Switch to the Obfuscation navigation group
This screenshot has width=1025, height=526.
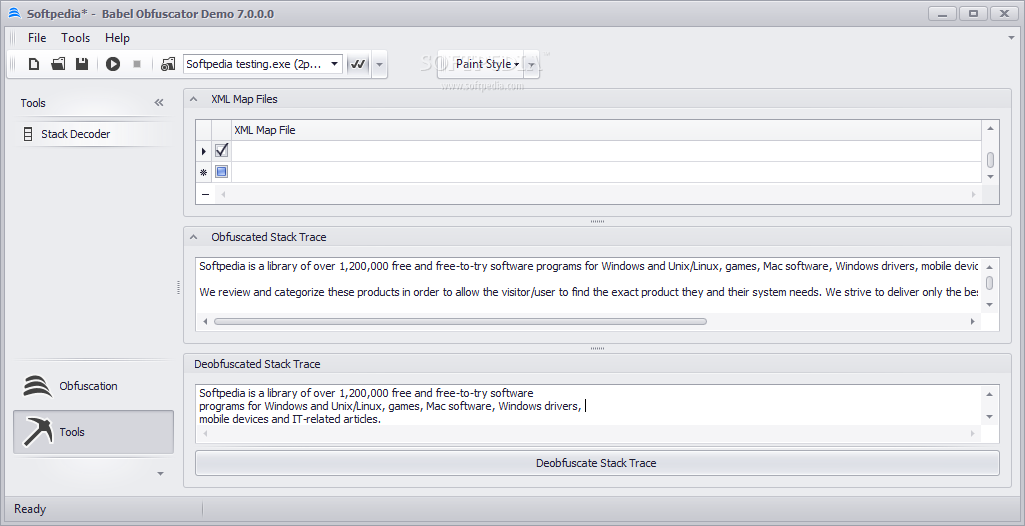[x=93, y=386]
